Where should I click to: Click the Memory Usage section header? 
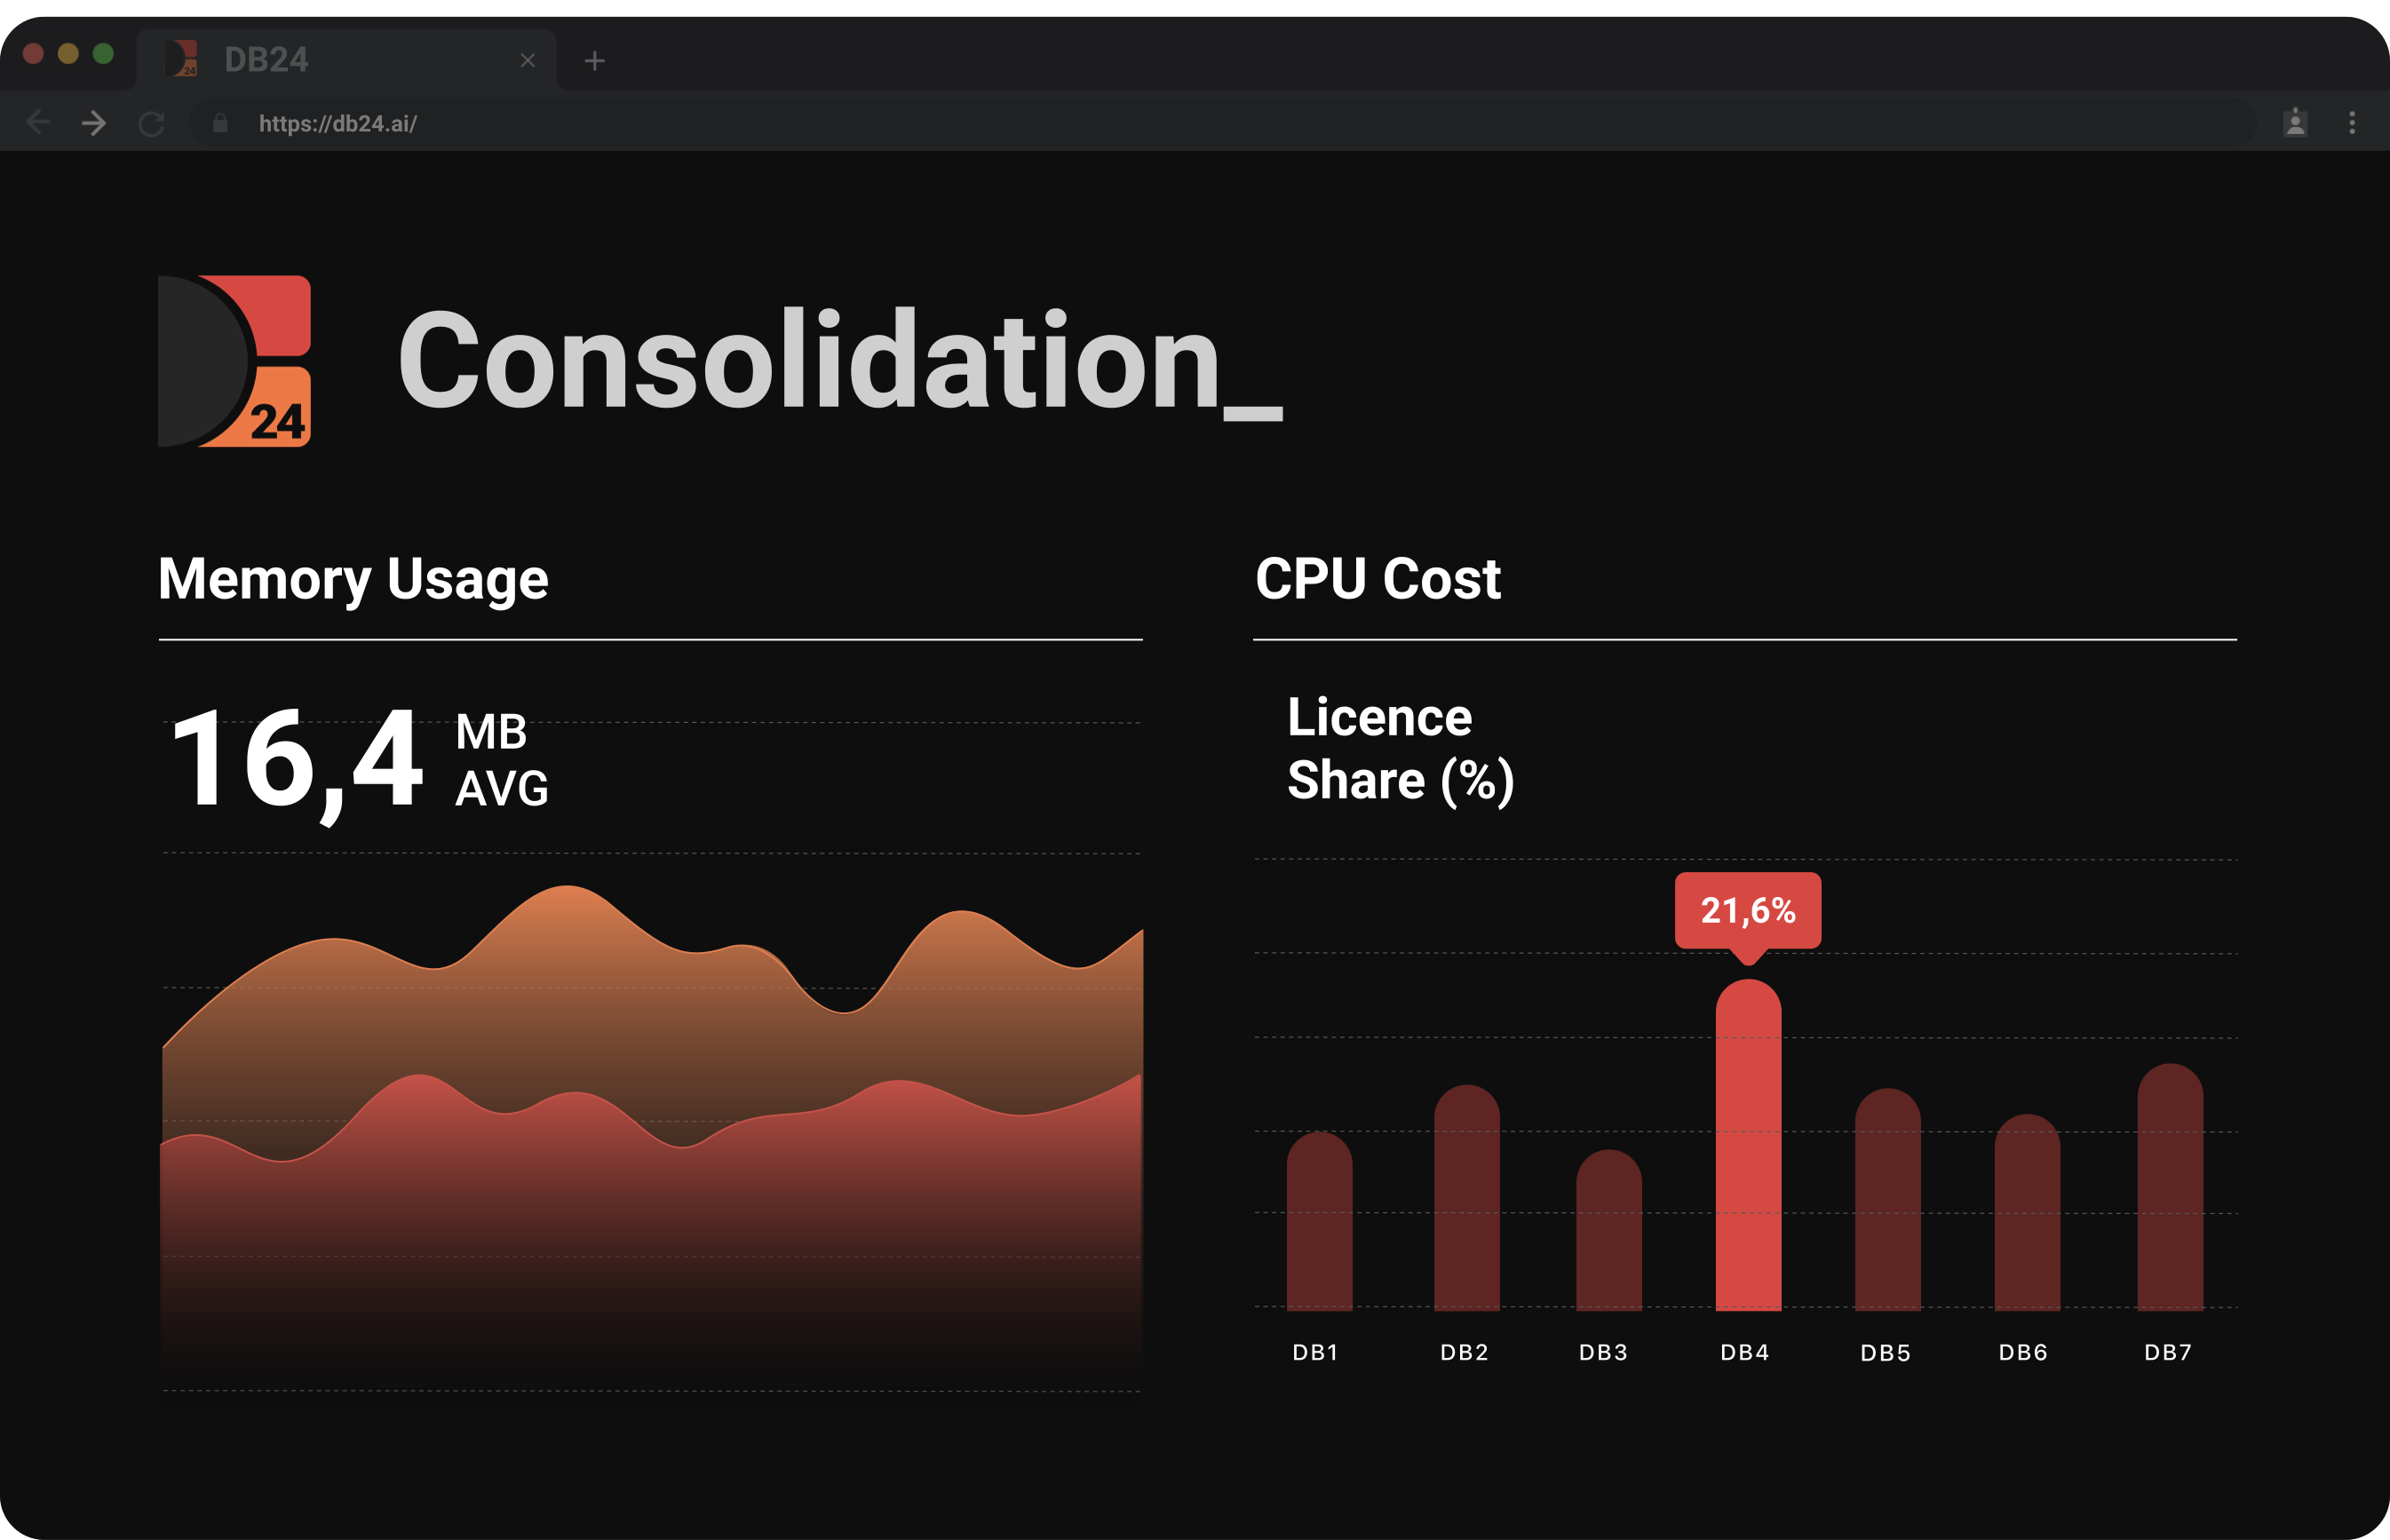pyautogui.click(x=353, y=578)
